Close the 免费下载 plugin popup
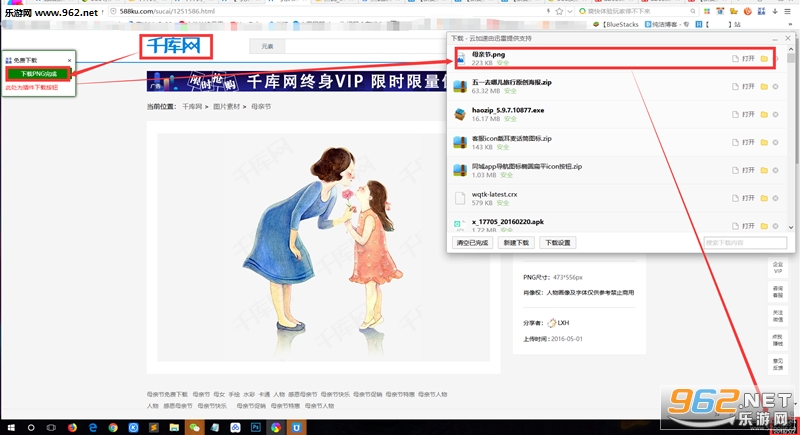Image resolution: width=800 pixels, height=435 pixels. 69,60
